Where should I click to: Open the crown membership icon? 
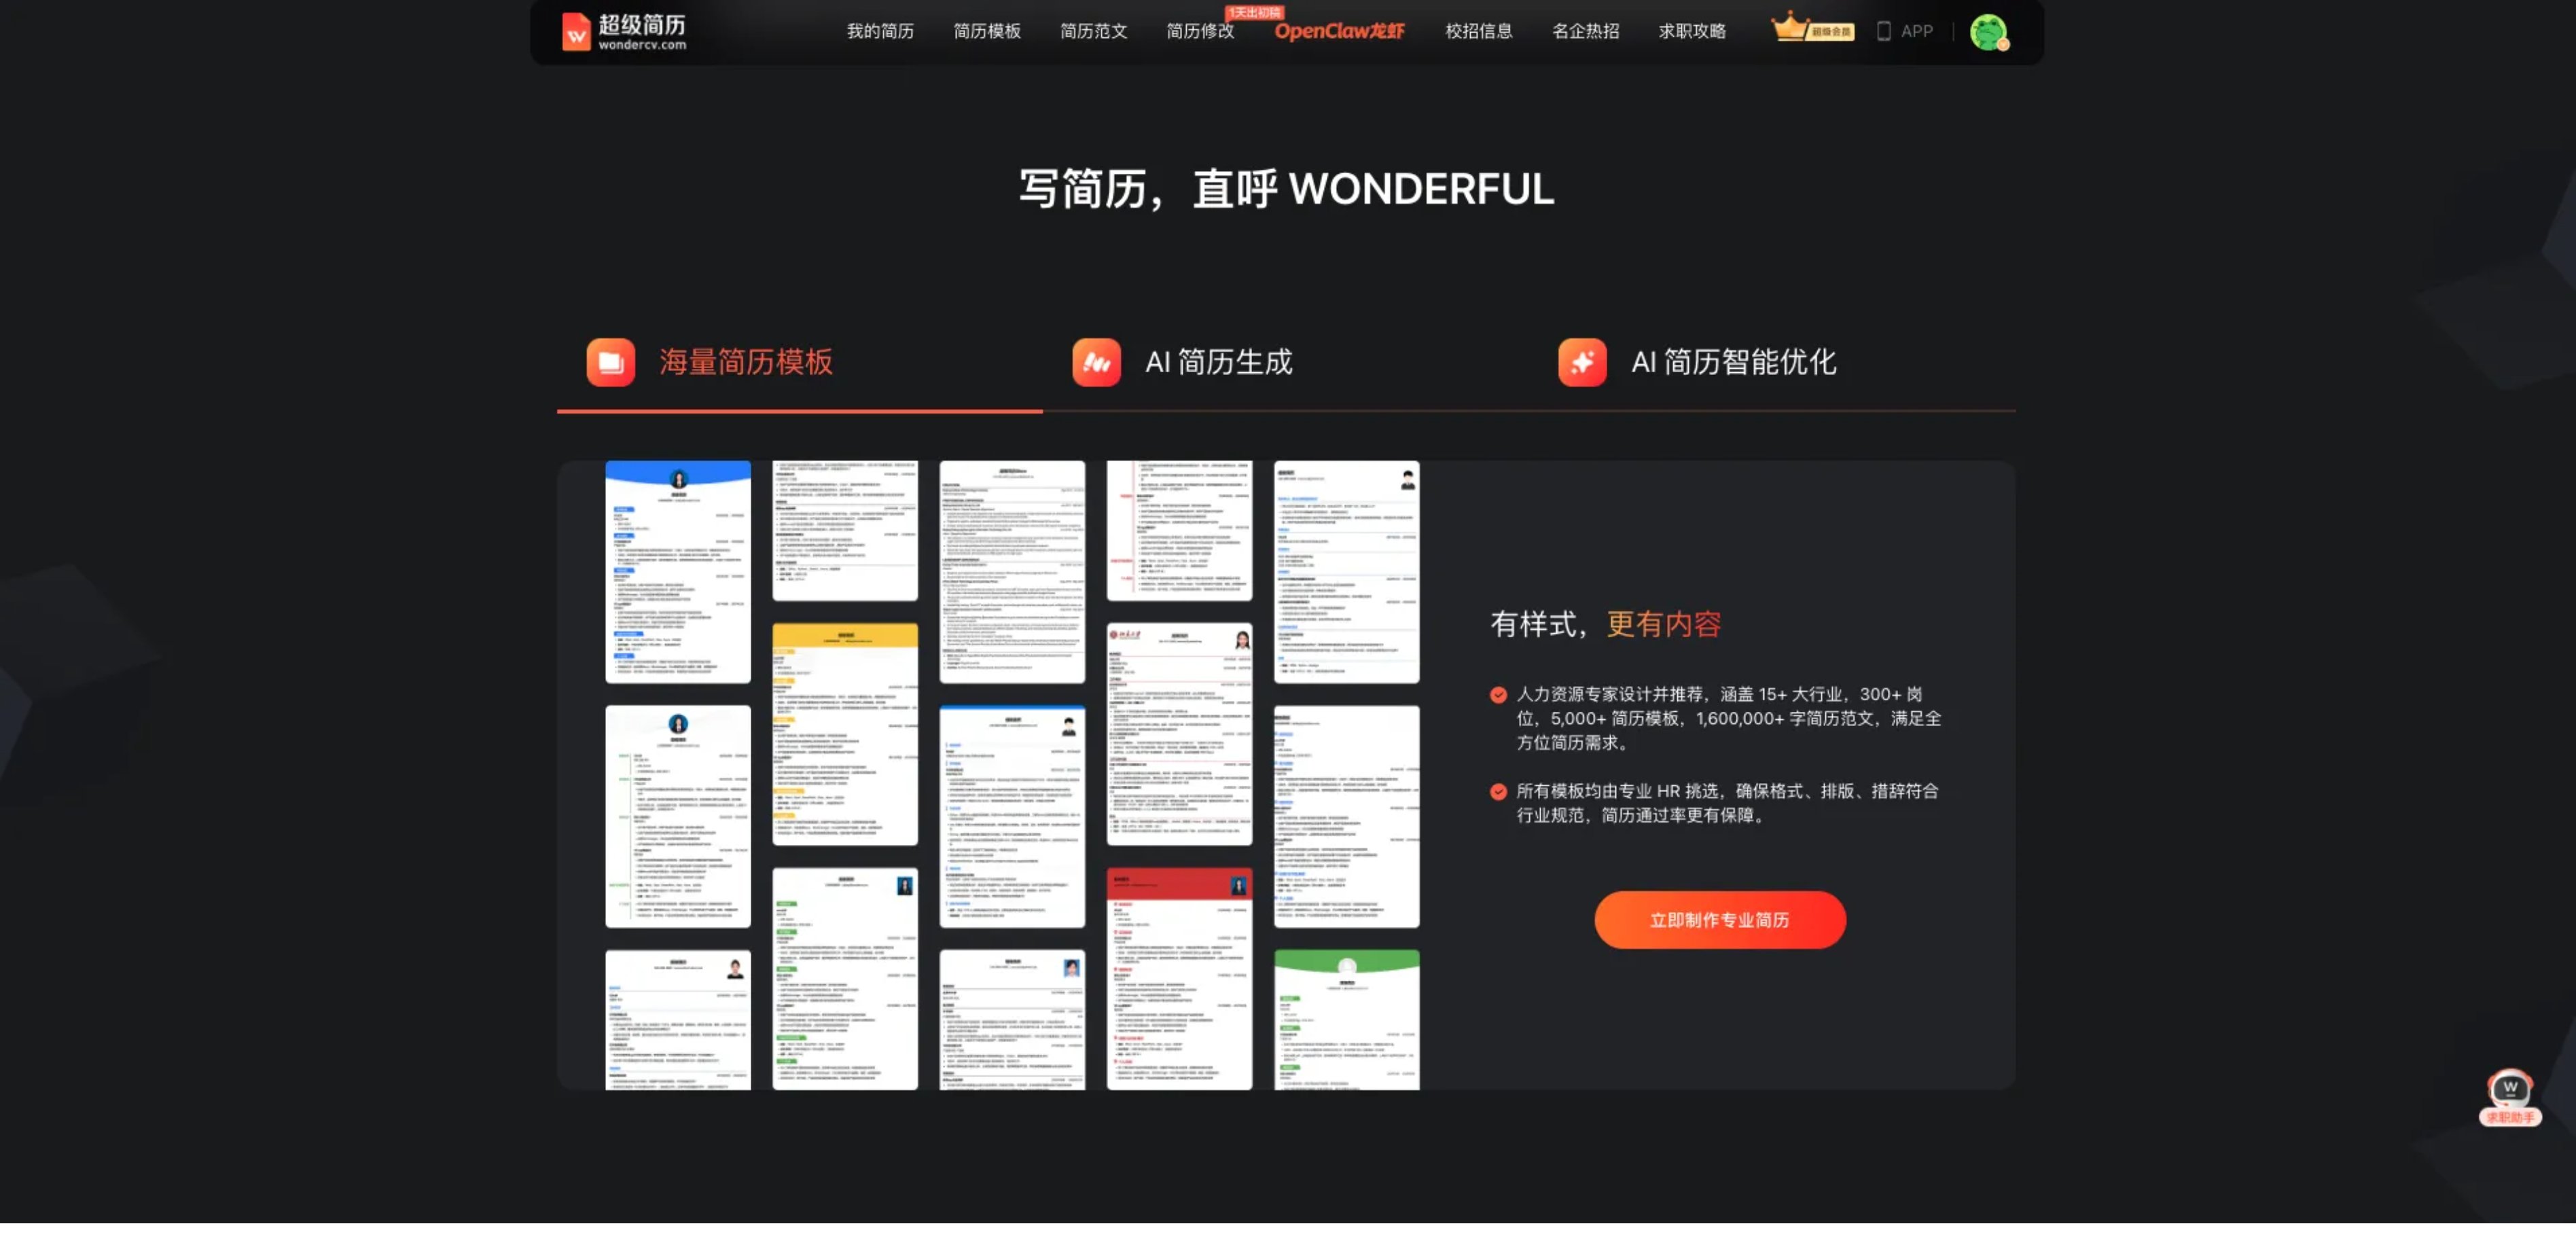[1812, 28]
